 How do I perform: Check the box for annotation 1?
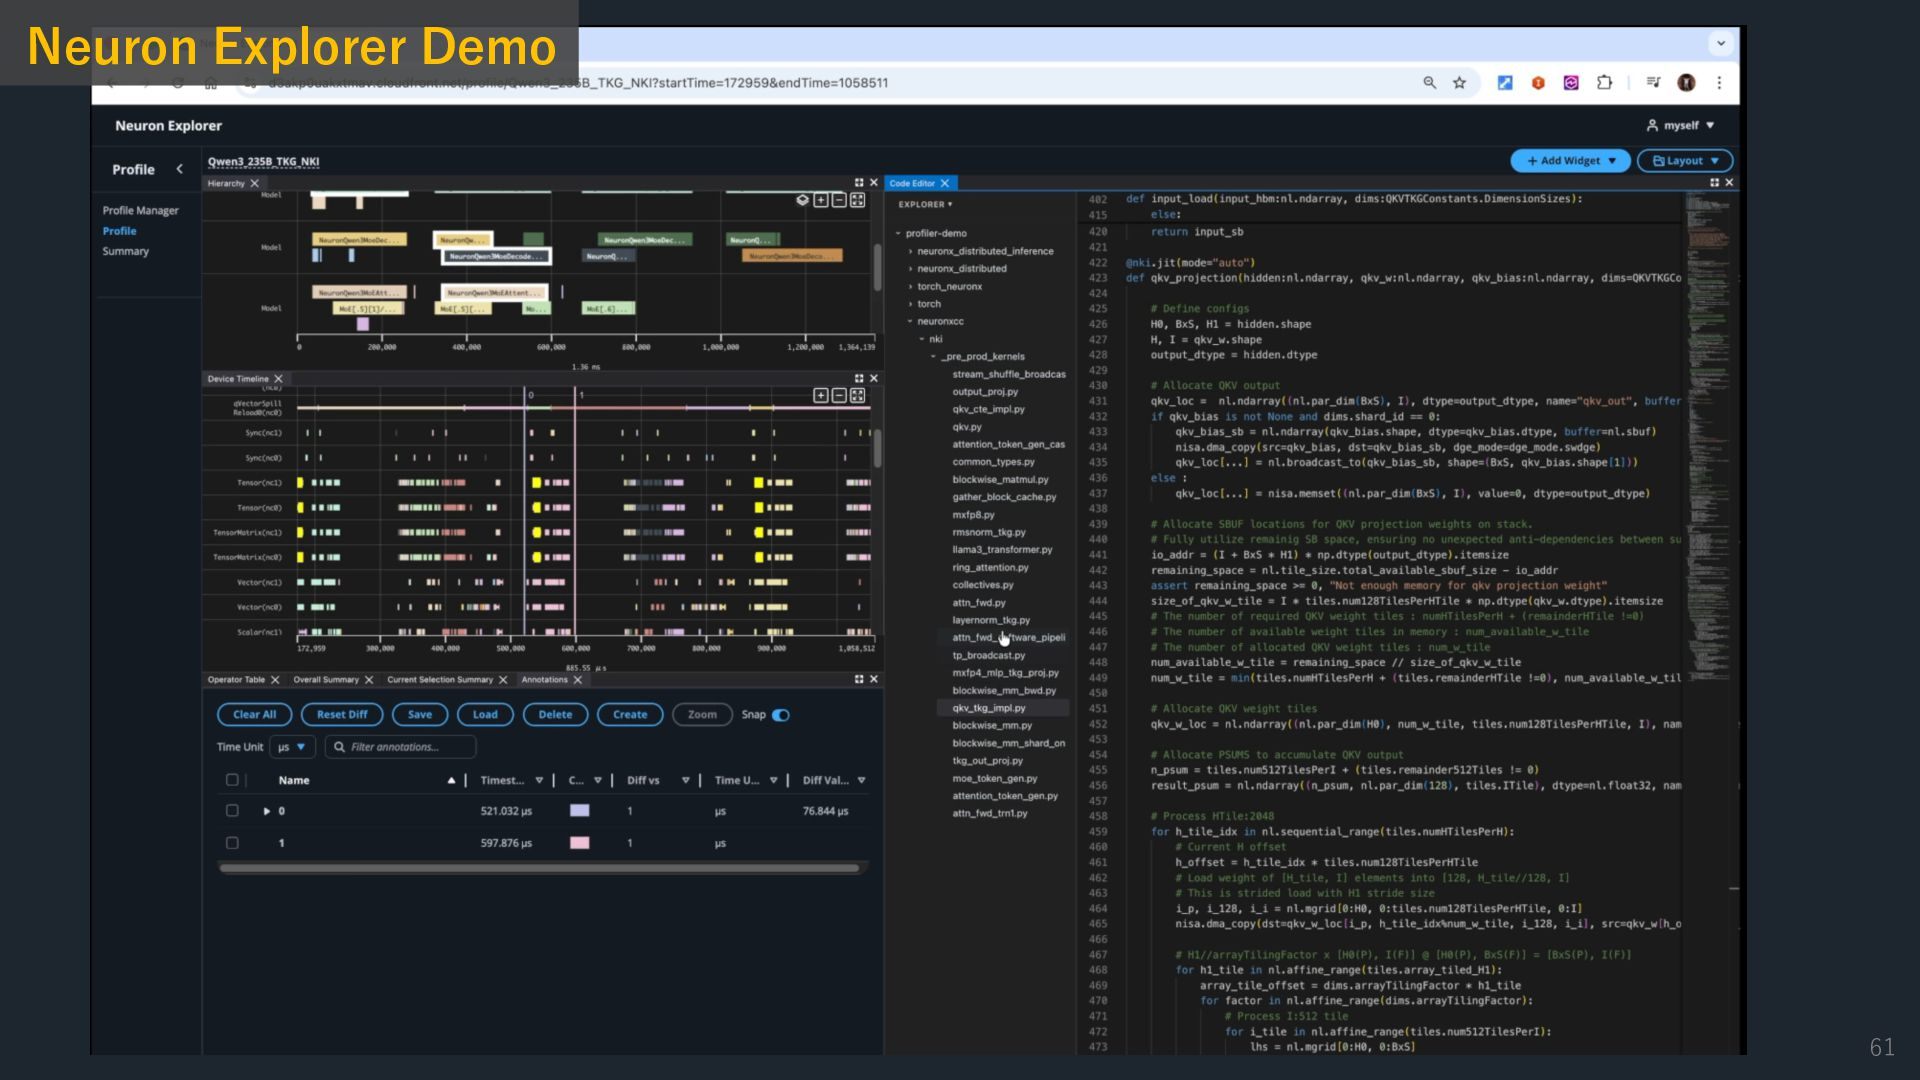[232, 843]
